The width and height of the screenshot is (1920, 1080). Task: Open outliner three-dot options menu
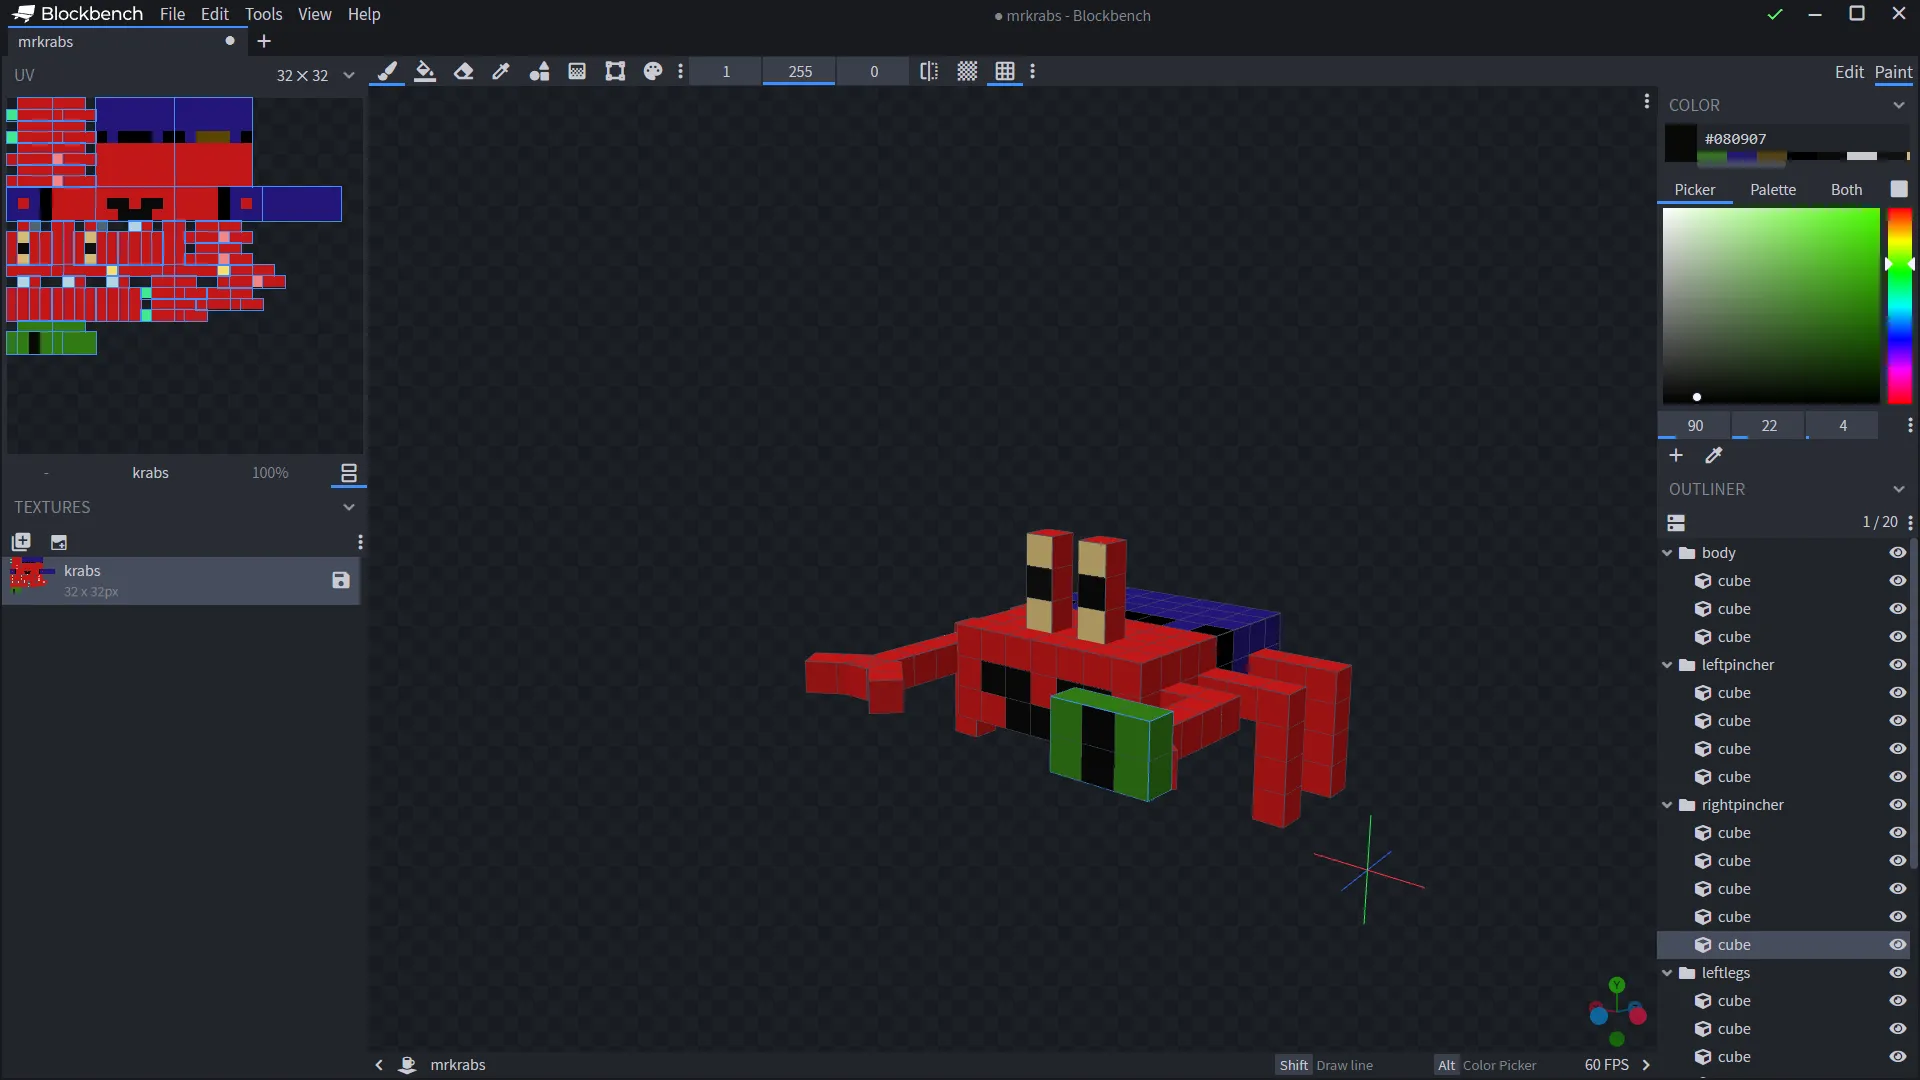(1910, 522)
